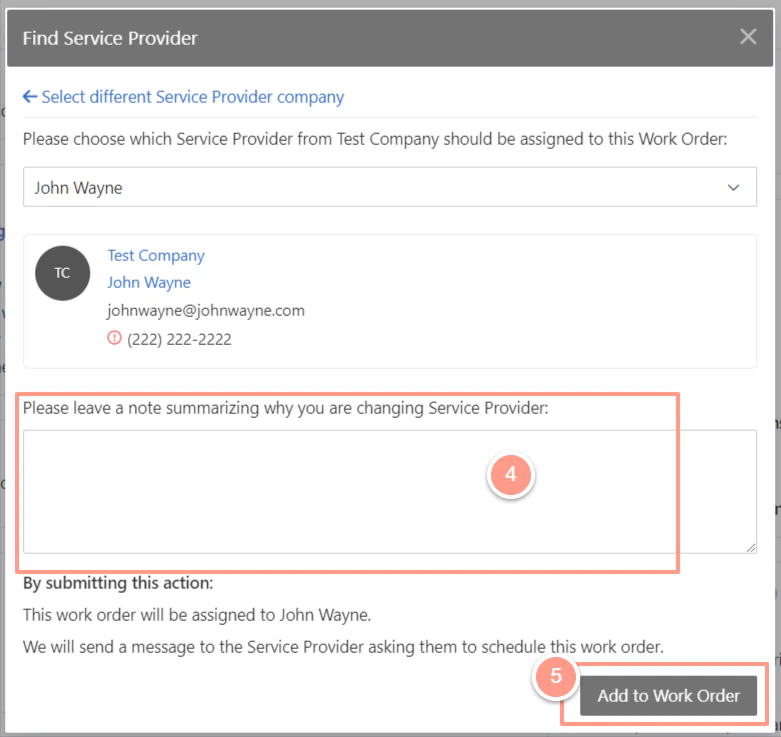Viewport: 781px width, 737px height.
Task: Click the step 5 circle badge
Action: point(556,677)
